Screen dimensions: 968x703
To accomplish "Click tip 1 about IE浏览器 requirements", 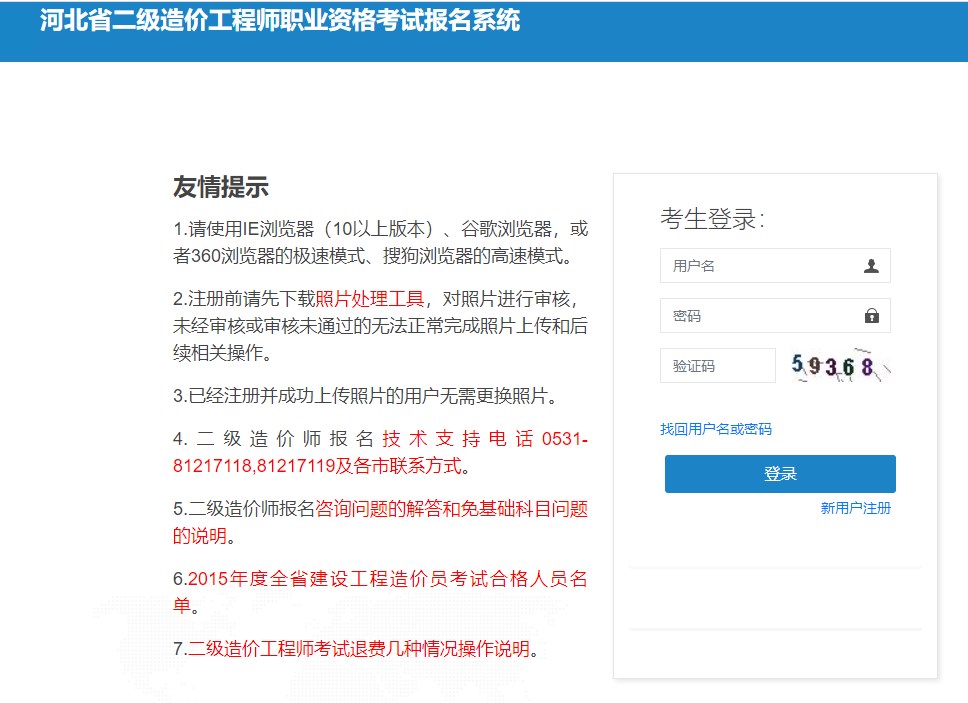I will pyautogui.click(x=380, y=242).
